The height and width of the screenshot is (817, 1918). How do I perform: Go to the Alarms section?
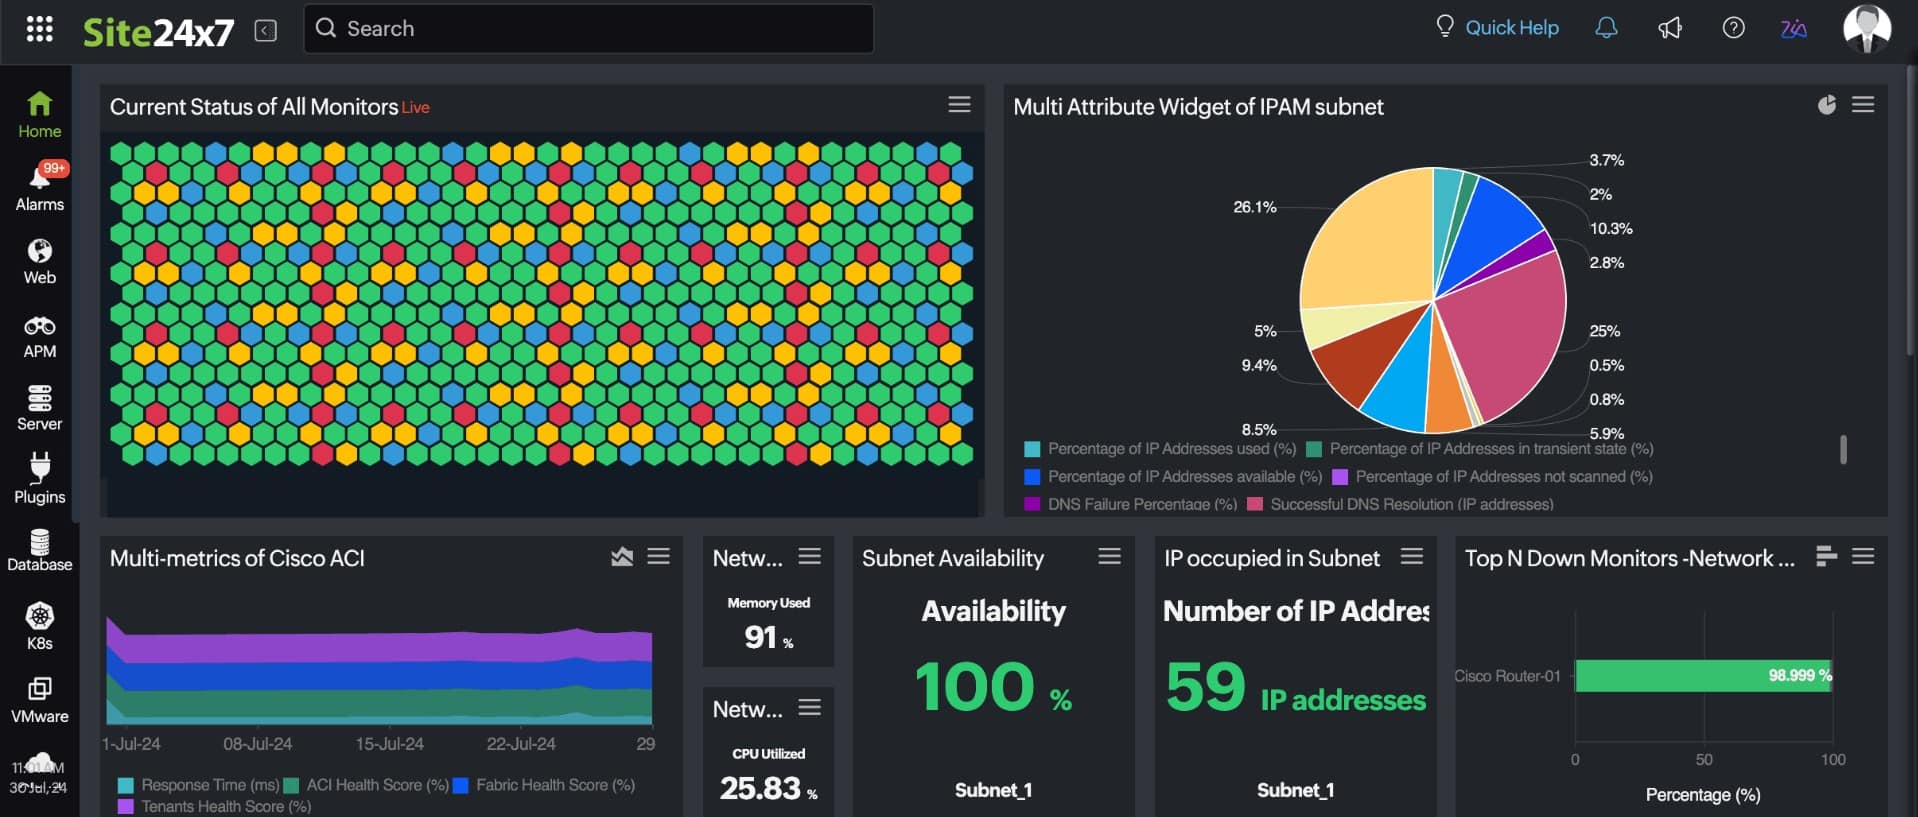click(x=40, y=187)
